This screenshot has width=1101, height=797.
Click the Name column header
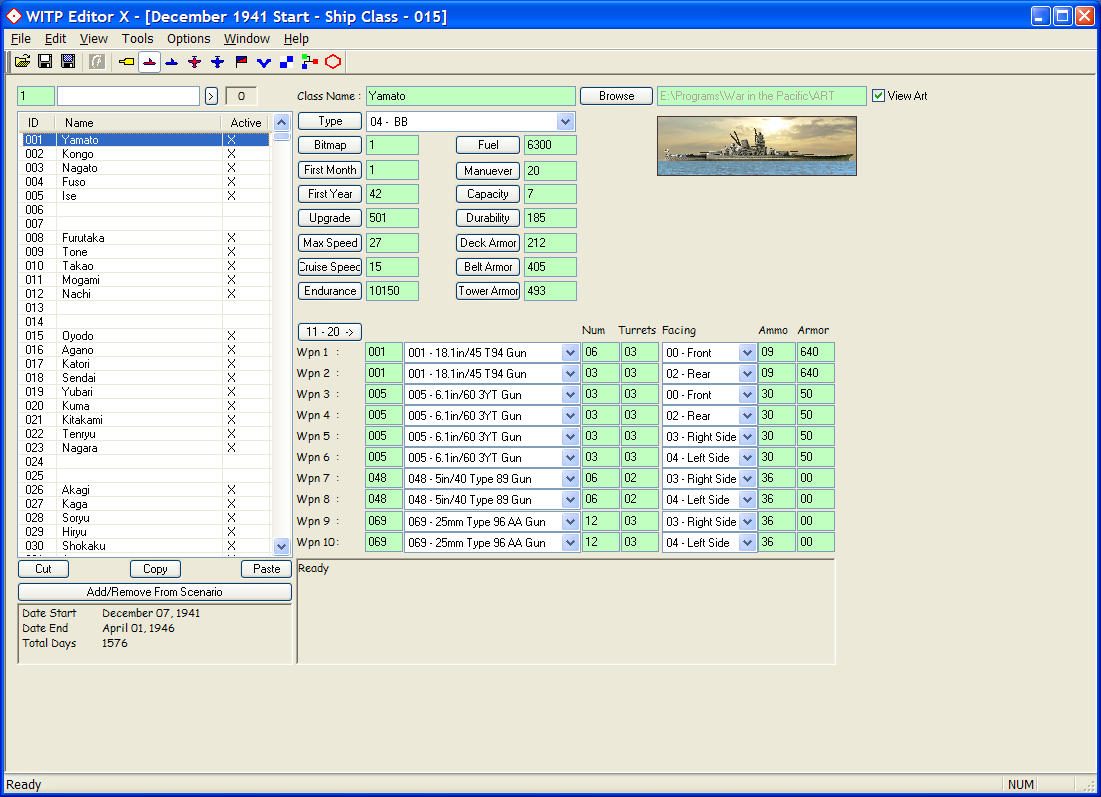point(138,122)
